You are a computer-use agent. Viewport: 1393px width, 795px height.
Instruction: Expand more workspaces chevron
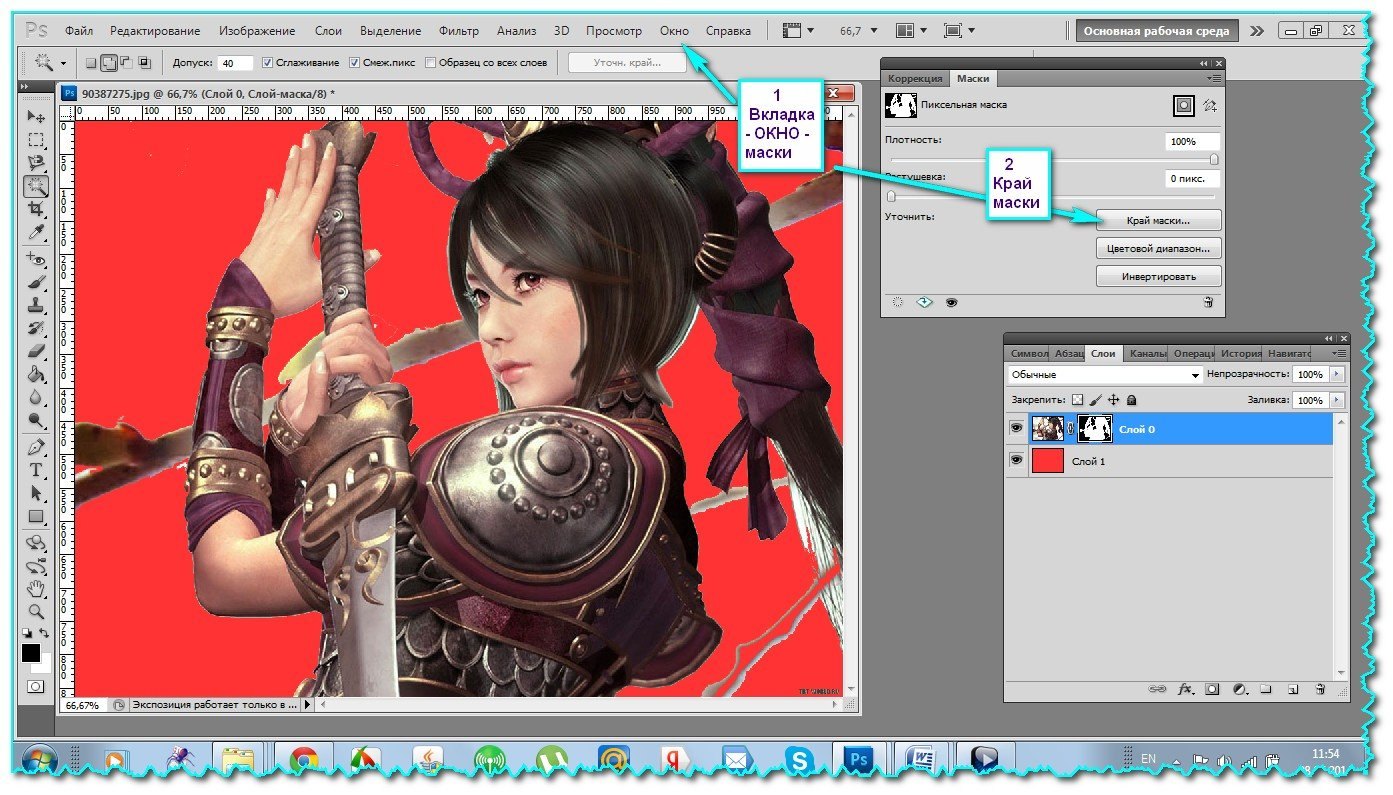1258,31
